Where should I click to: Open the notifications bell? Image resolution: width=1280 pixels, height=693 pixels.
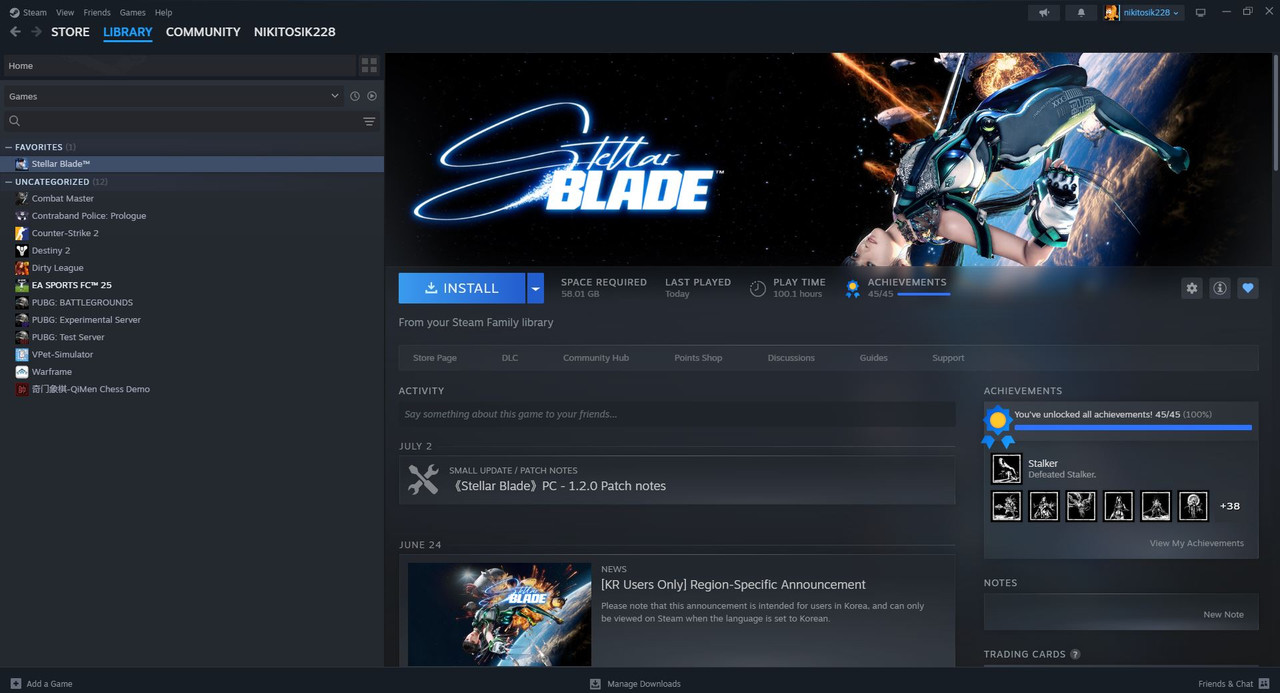pyautogui.click(x=1081, y=12)
